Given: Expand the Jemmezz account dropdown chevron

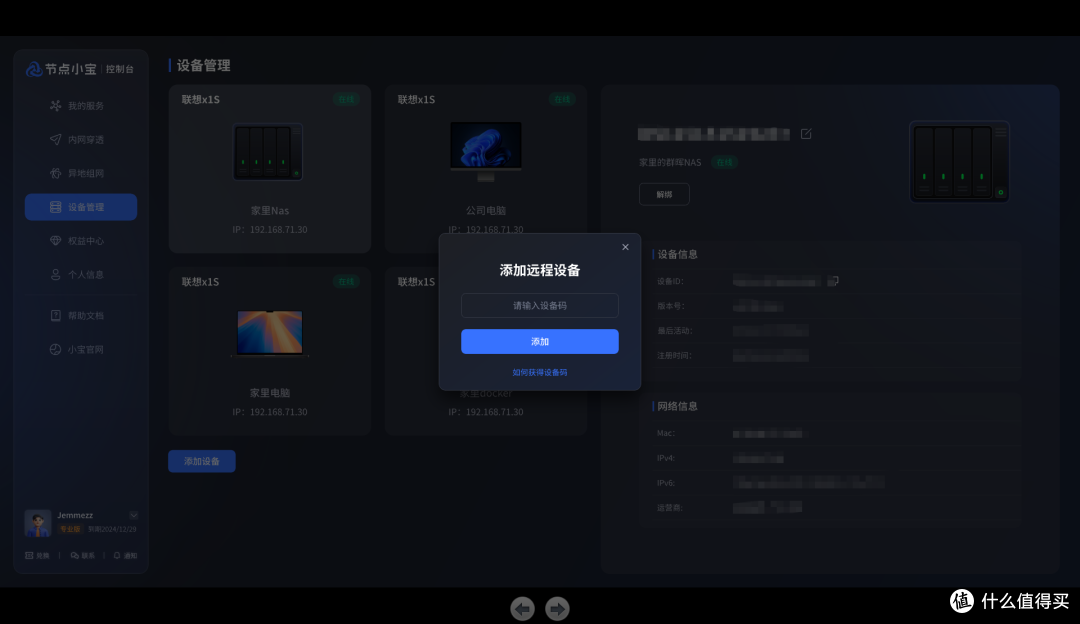Looking at the screenshot, I should pyautogui.click(x=134, y=515).
